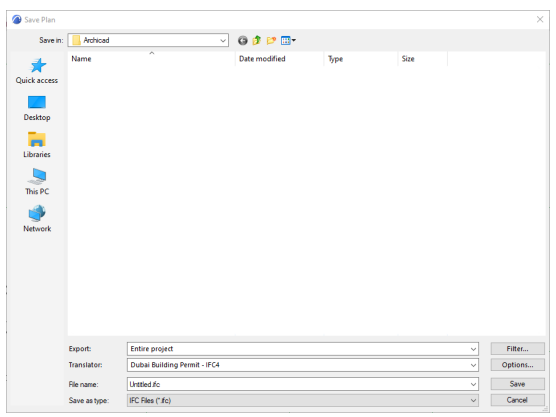The image size is (556, 417).
Task: Open the Libraries location
Action: tap(37, 145)
